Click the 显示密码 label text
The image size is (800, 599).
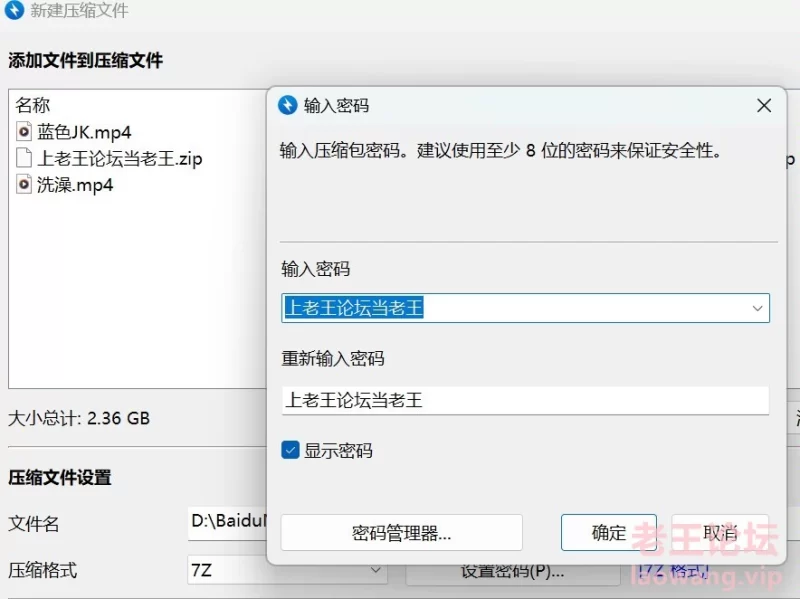pyautogui.click(x=338, y=451)
